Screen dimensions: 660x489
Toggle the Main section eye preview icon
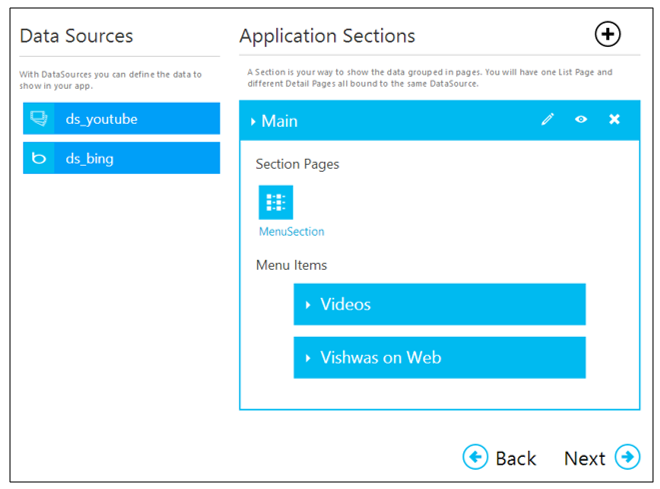coord(581,120)
